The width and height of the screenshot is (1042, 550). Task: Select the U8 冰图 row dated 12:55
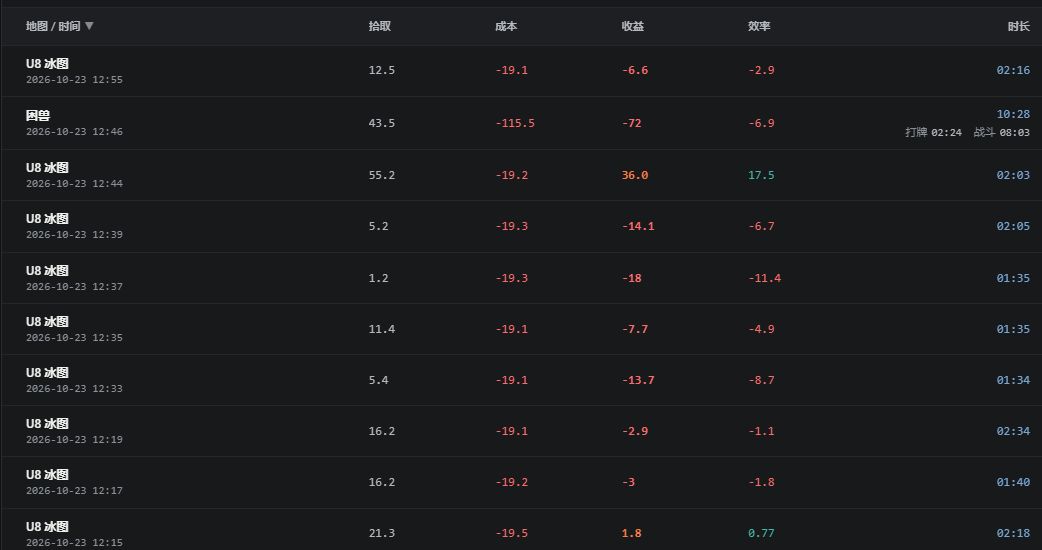(521, 71)
